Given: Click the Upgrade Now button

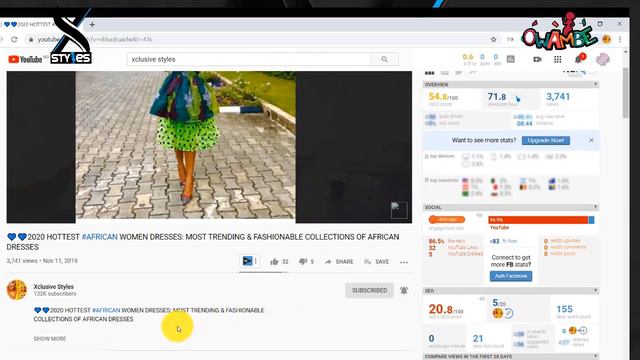Looking at the screenshot, I should coord(546,140).
